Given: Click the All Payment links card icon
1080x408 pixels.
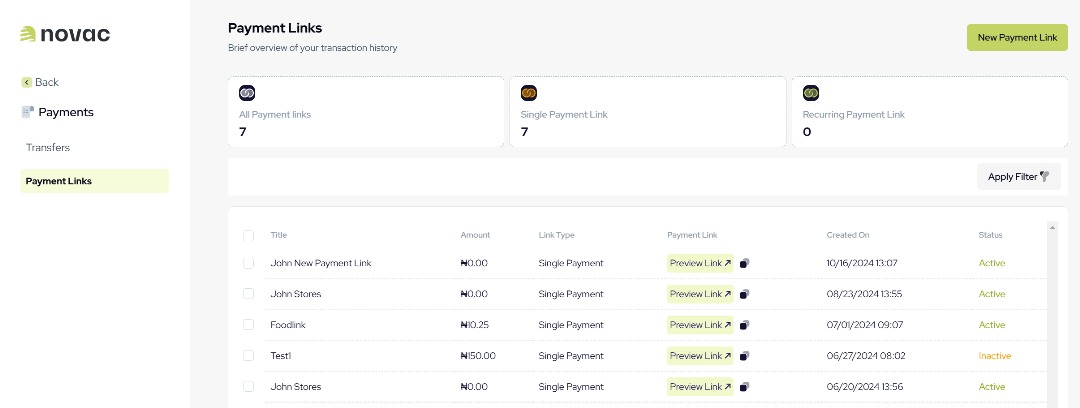Looking at the screenshot, I should tap(247, 93).
